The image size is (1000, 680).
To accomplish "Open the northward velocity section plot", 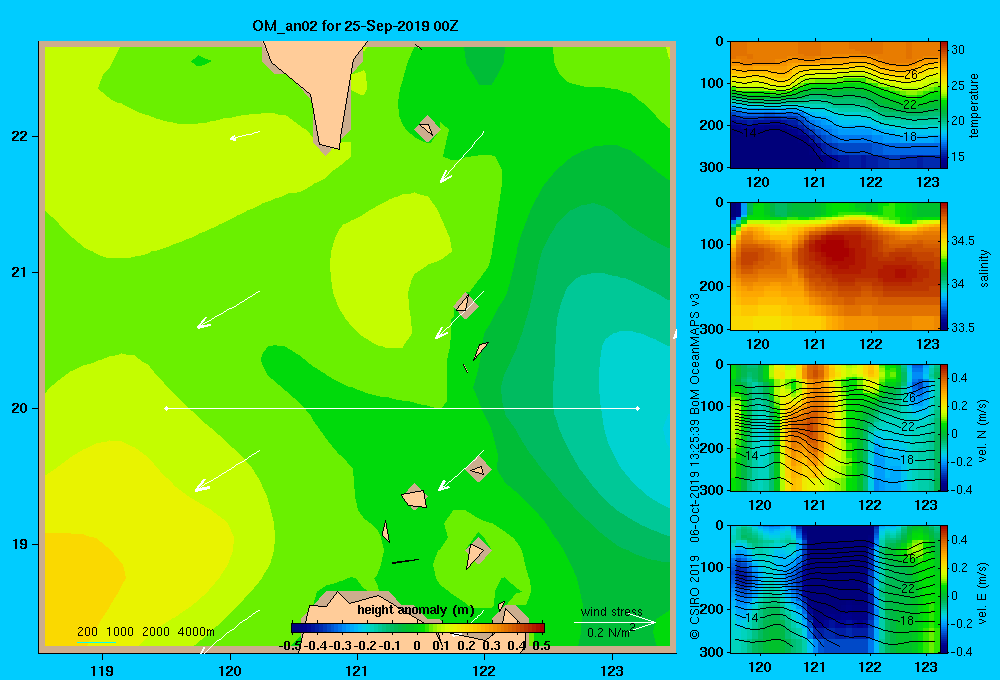I will [835, 428].
